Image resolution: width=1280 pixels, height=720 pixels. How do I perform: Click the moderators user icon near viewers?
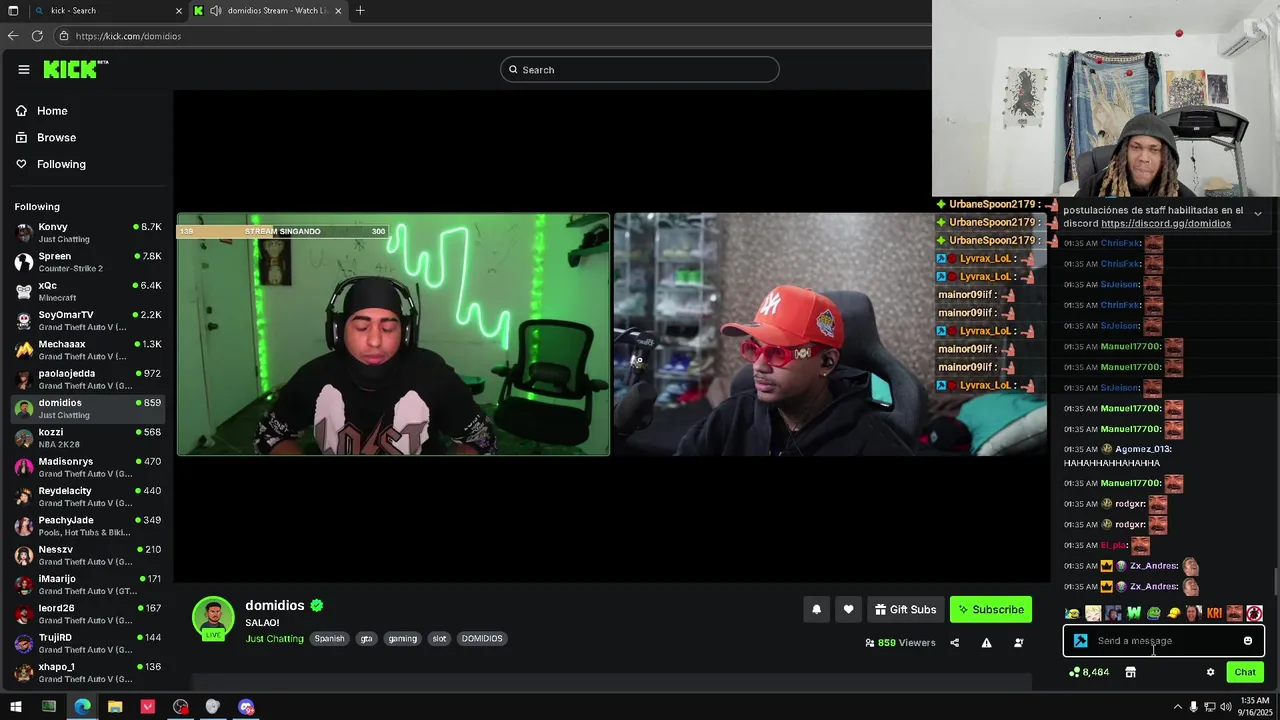[x=1018, y=643]
